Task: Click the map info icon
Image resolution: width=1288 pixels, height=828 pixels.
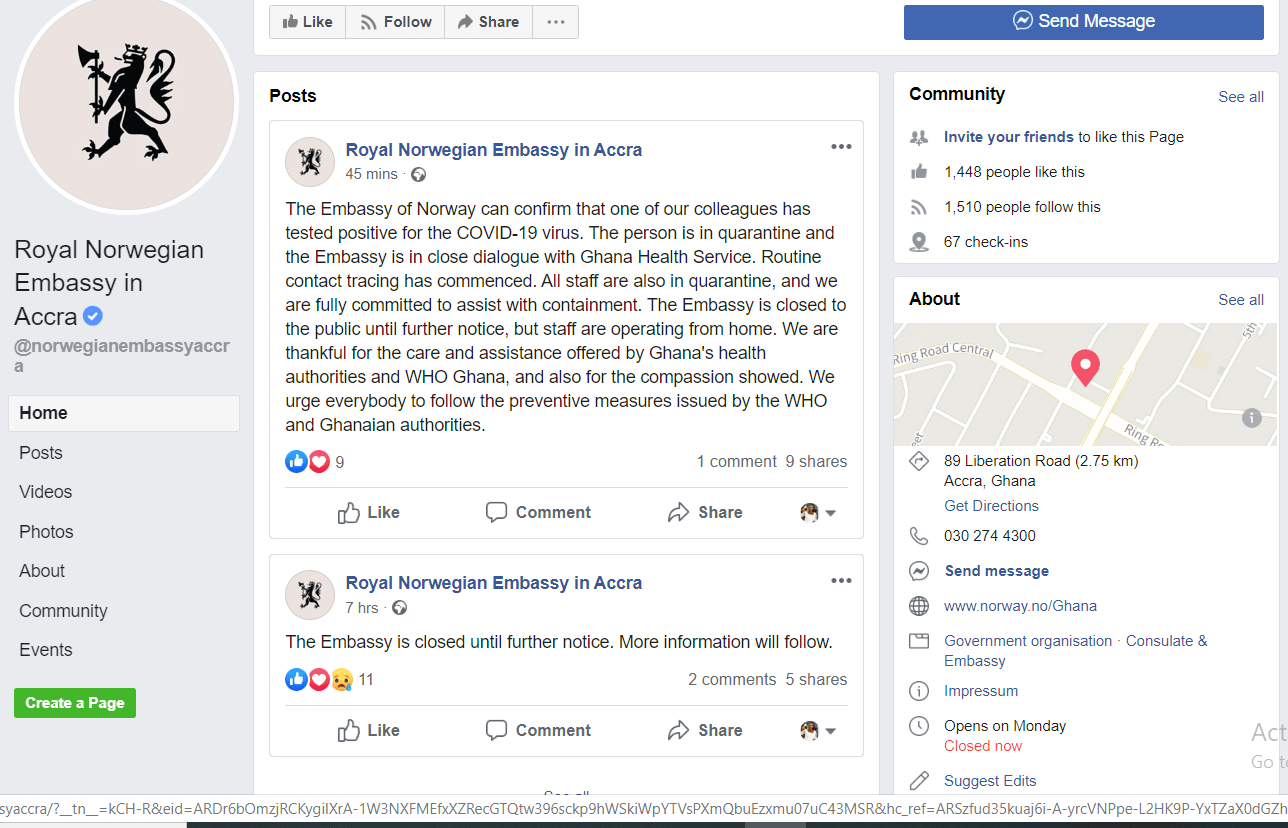Action: tap(1251, 418)
